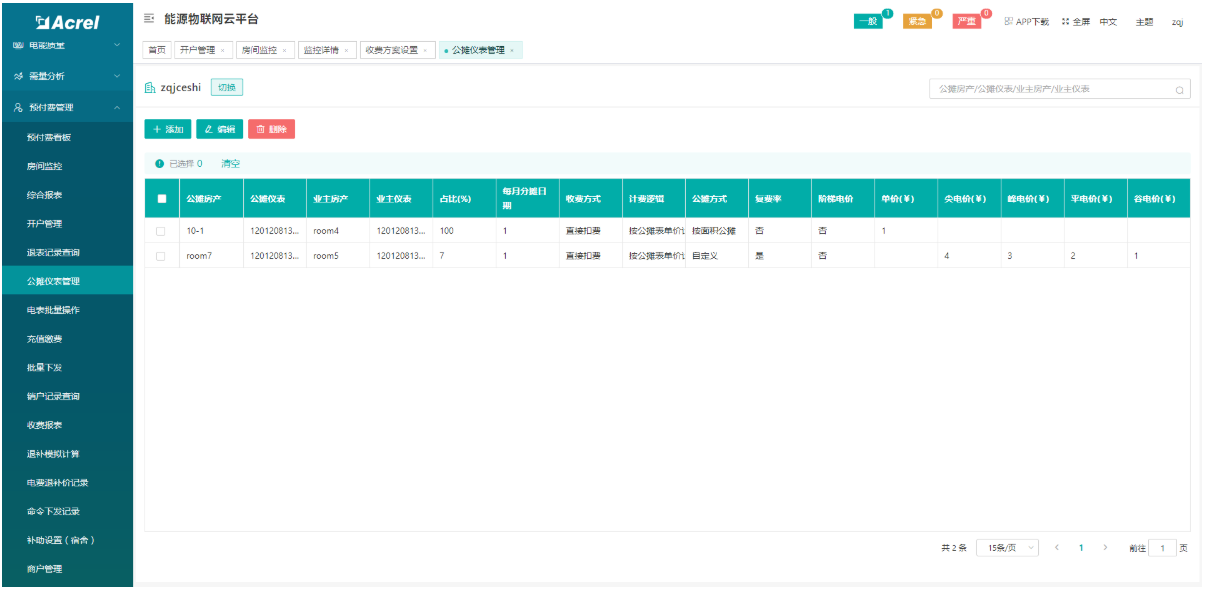The width and height of the screenshot is (1207, 589).
Task: Open the 一般 alarm badge
Action: [868, 22]
